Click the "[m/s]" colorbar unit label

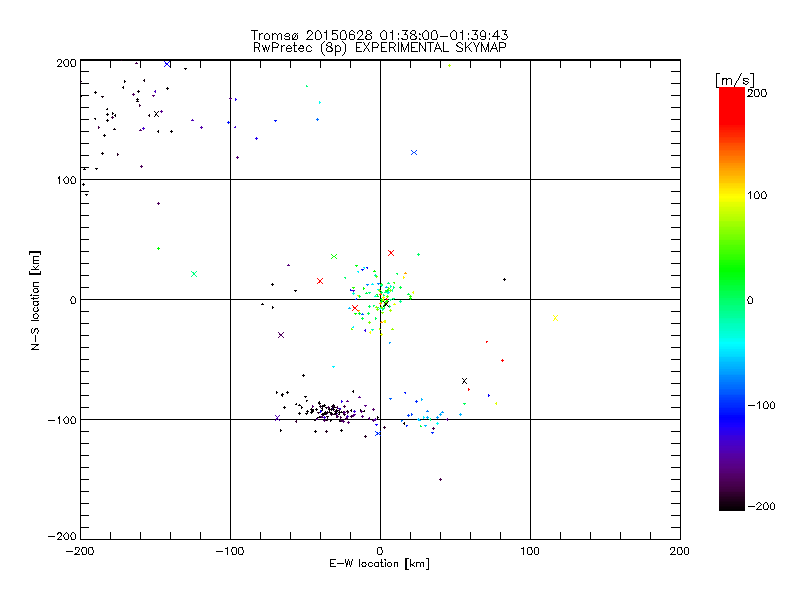pos(735,80)
